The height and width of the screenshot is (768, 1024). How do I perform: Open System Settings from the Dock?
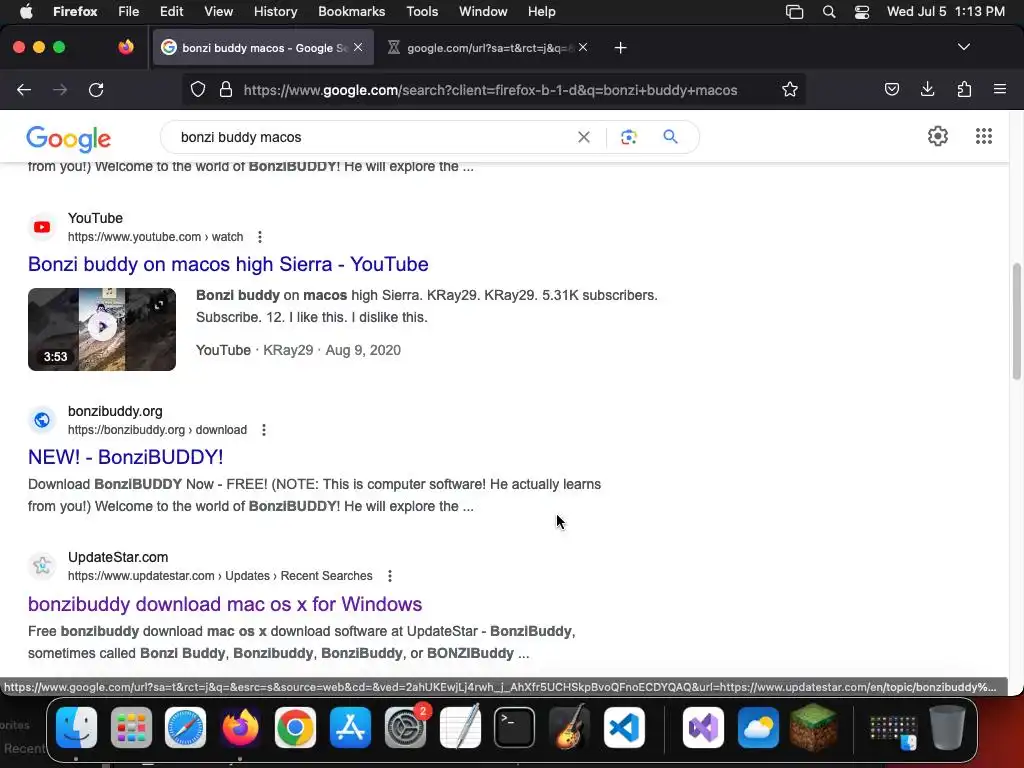click(x=405, y=727)
